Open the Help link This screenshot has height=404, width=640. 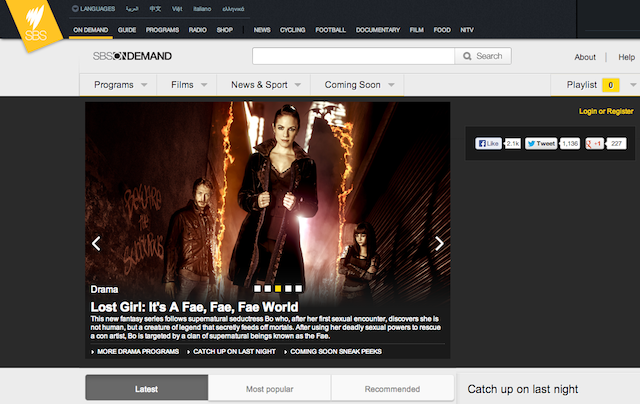coord(627,57)
